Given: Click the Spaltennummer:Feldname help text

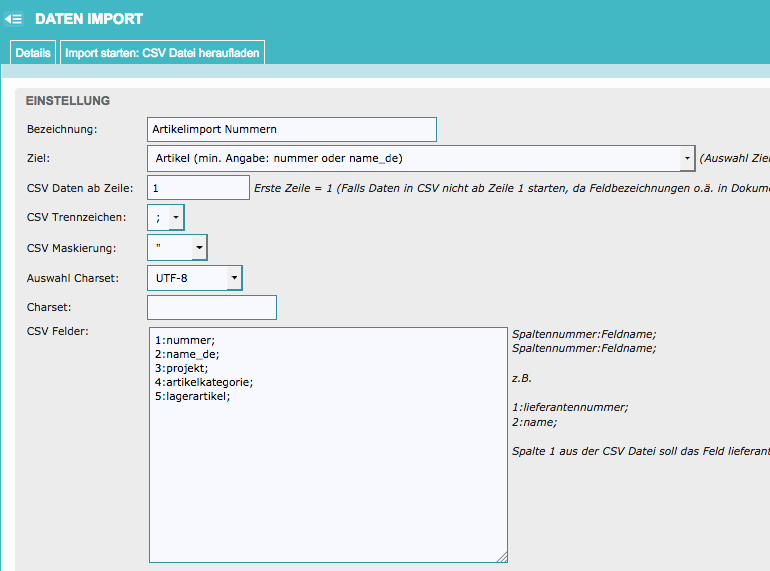Looking at the screenshot, I should pyautogui.click(x=583, y=334).
